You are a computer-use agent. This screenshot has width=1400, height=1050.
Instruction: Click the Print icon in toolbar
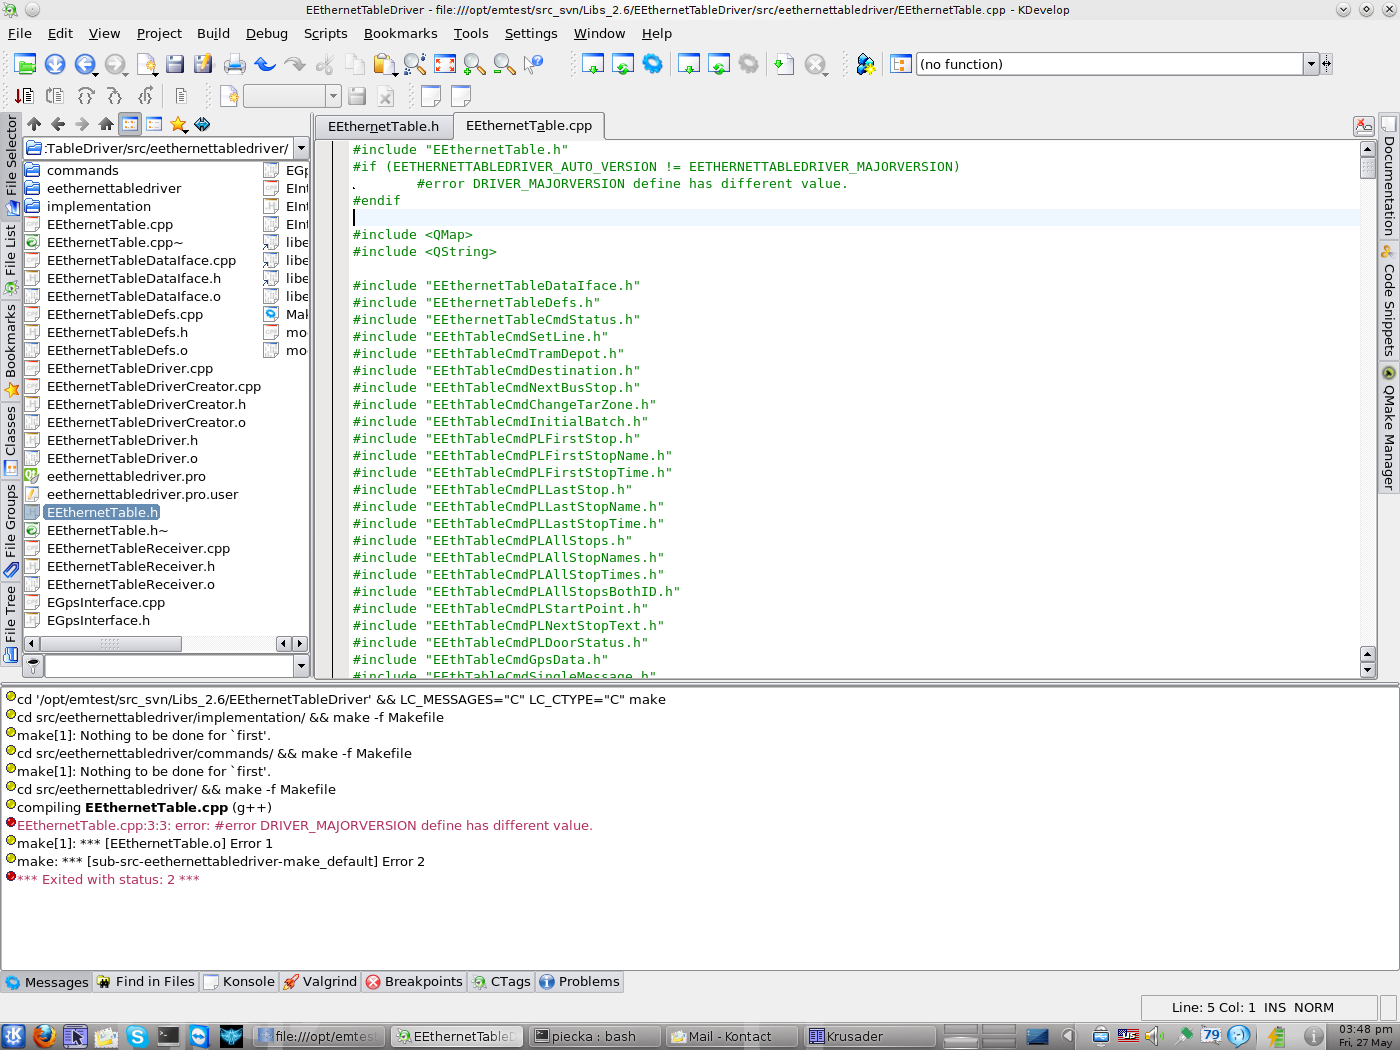(235, 65)
